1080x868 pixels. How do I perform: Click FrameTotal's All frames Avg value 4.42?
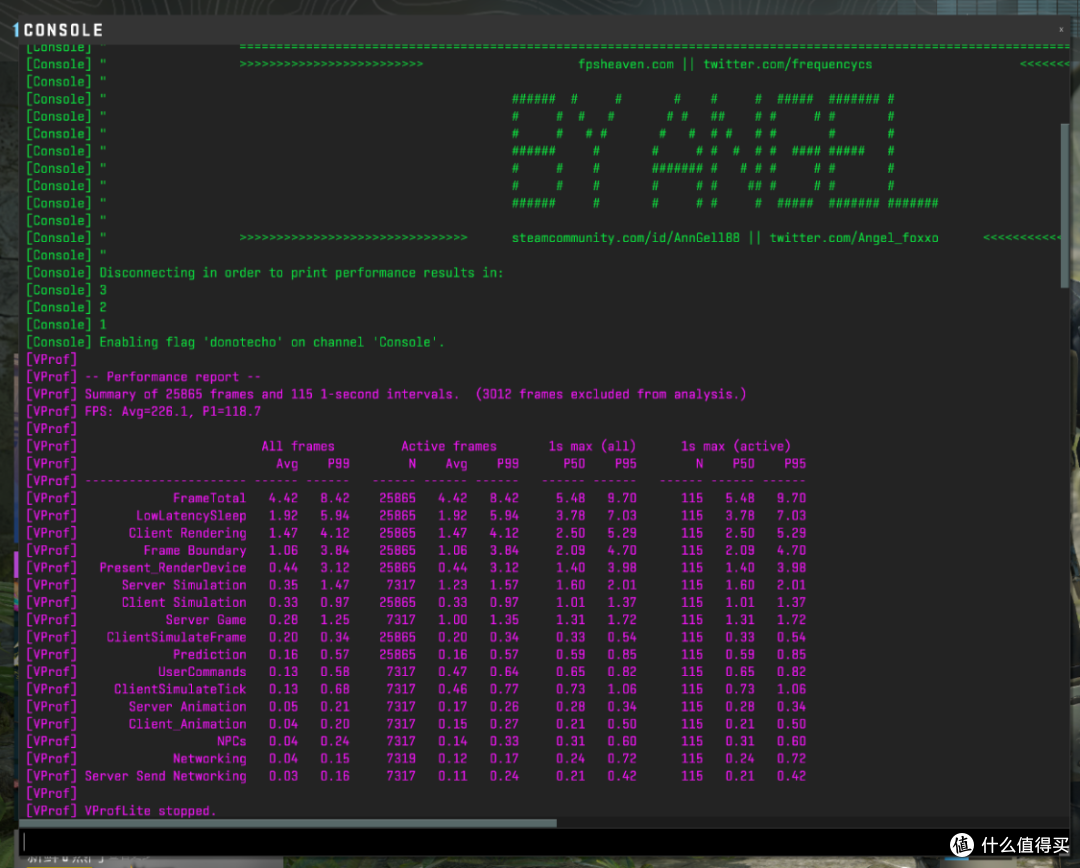(x=283, y=498)
